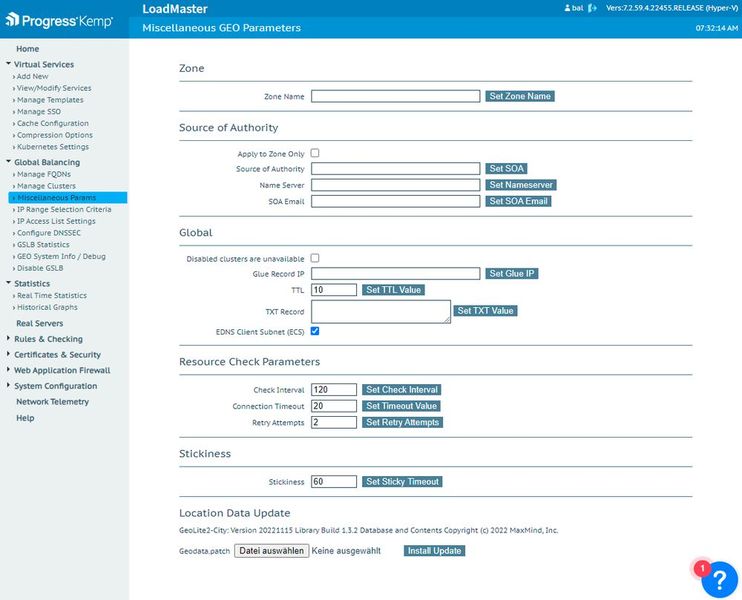
Task: Click Set Zone Name button
Action: tap(520, 96)
